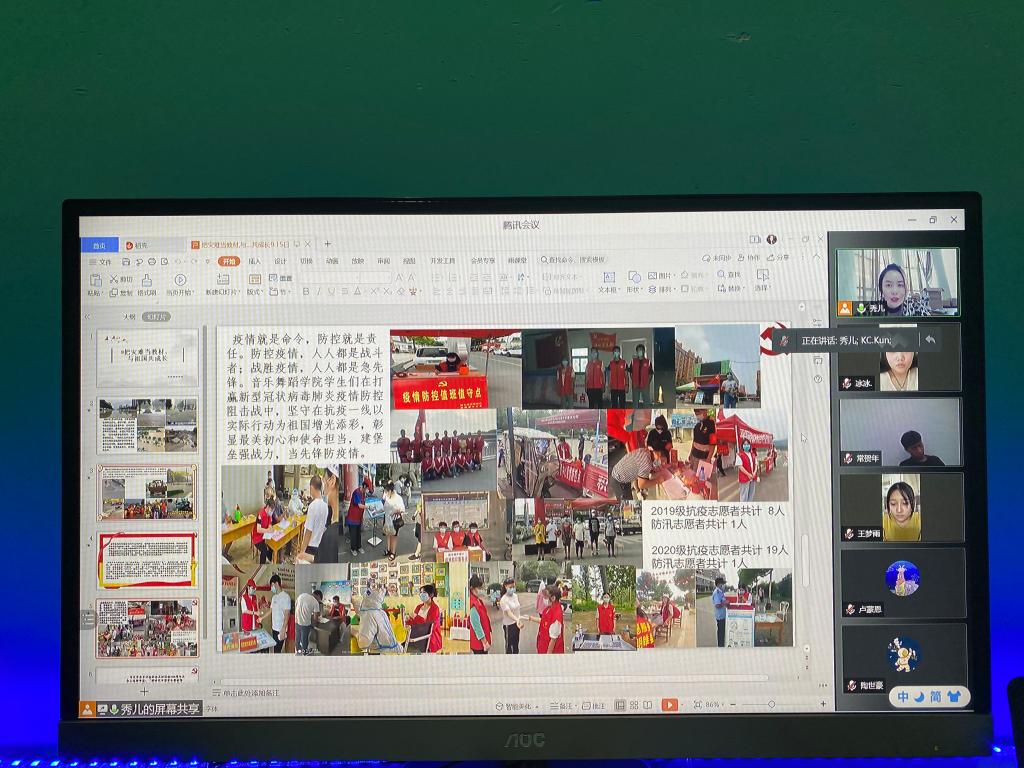Open the Layout (版式) icon
The width and height of the screenshot is (1024, 768).
(255, 279)
